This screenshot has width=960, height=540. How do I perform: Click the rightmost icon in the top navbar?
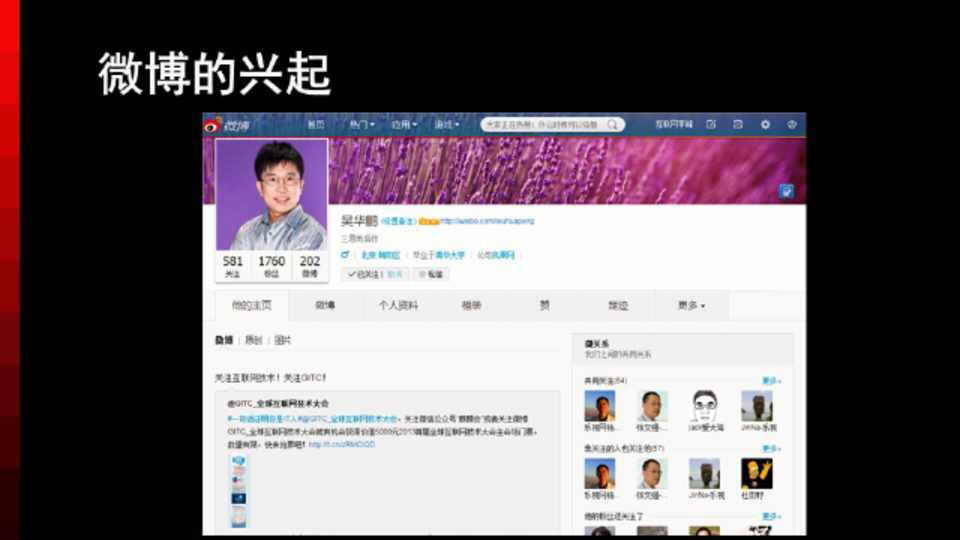click(791, 125)
